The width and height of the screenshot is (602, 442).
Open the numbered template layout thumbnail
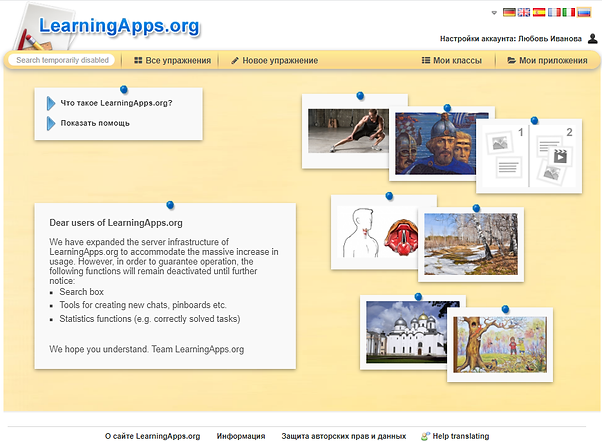point(529,156)
